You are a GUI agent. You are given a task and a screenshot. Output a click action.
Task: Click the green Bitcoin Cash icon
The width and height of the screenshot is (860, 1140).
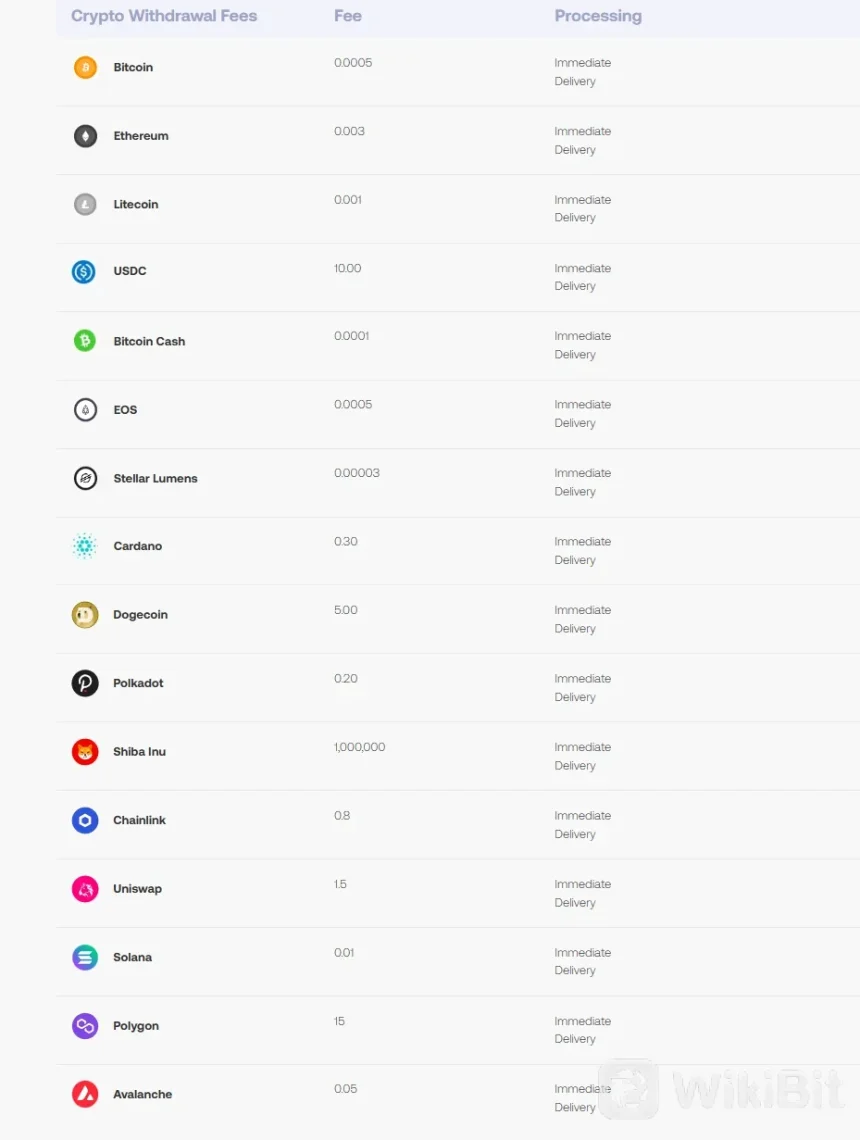85,341
